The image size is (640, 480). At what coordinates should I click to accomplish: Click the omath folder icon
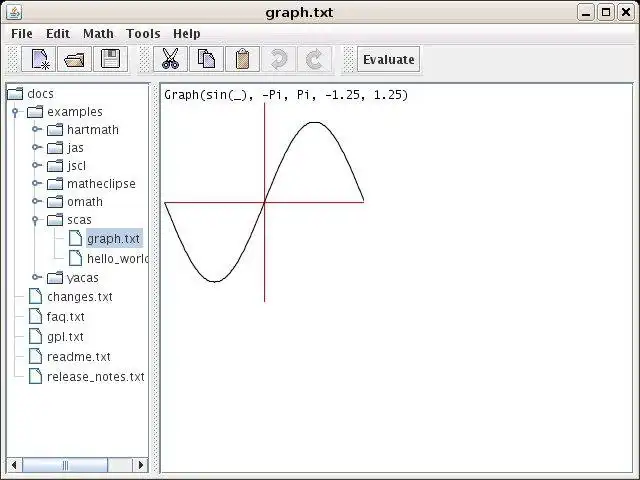coord(55,202)
